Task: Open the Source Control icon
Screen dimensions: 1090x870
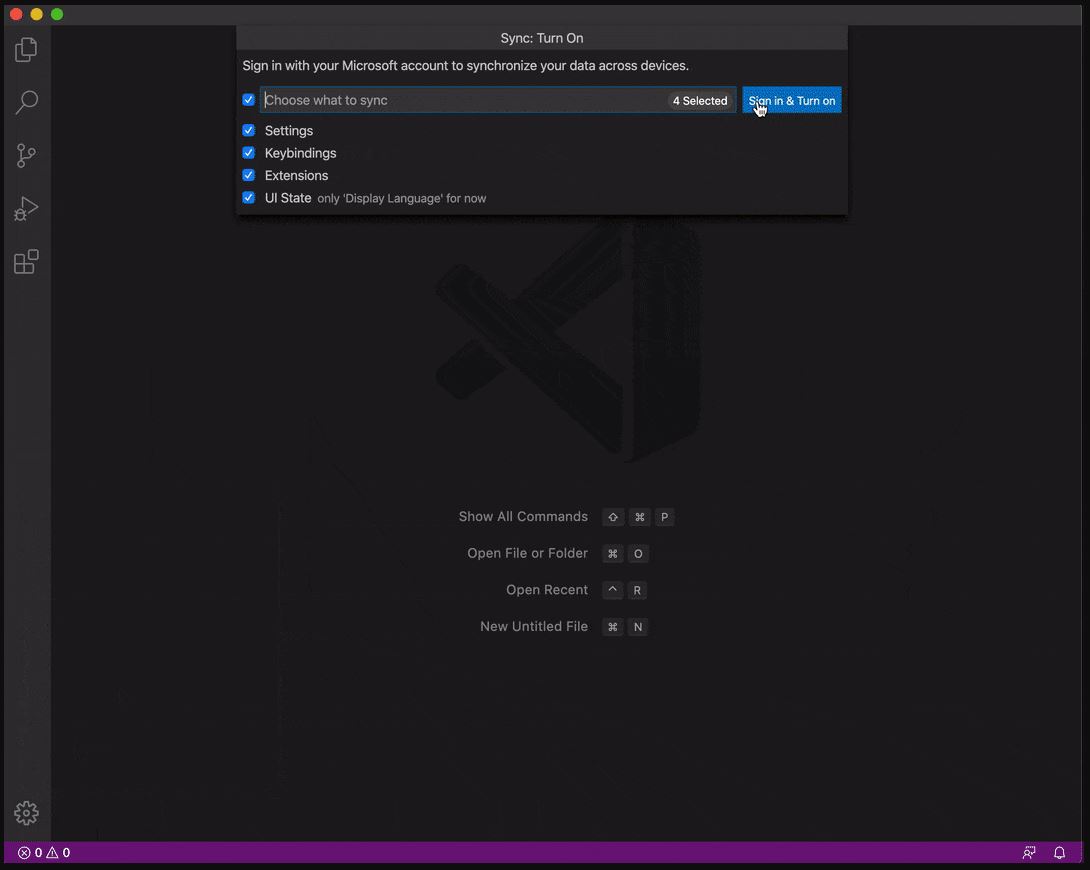Action: (x=26, y=155)
